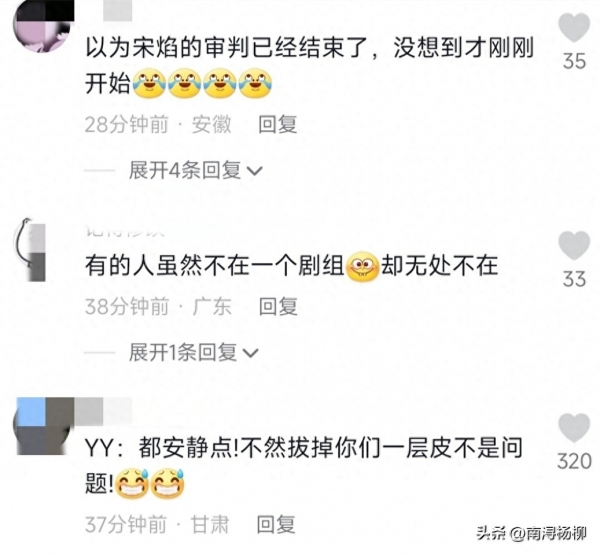This screenshot has width=600, height=554.
Task: Reply to the comment from 安徽
Action: click(278, 124)
